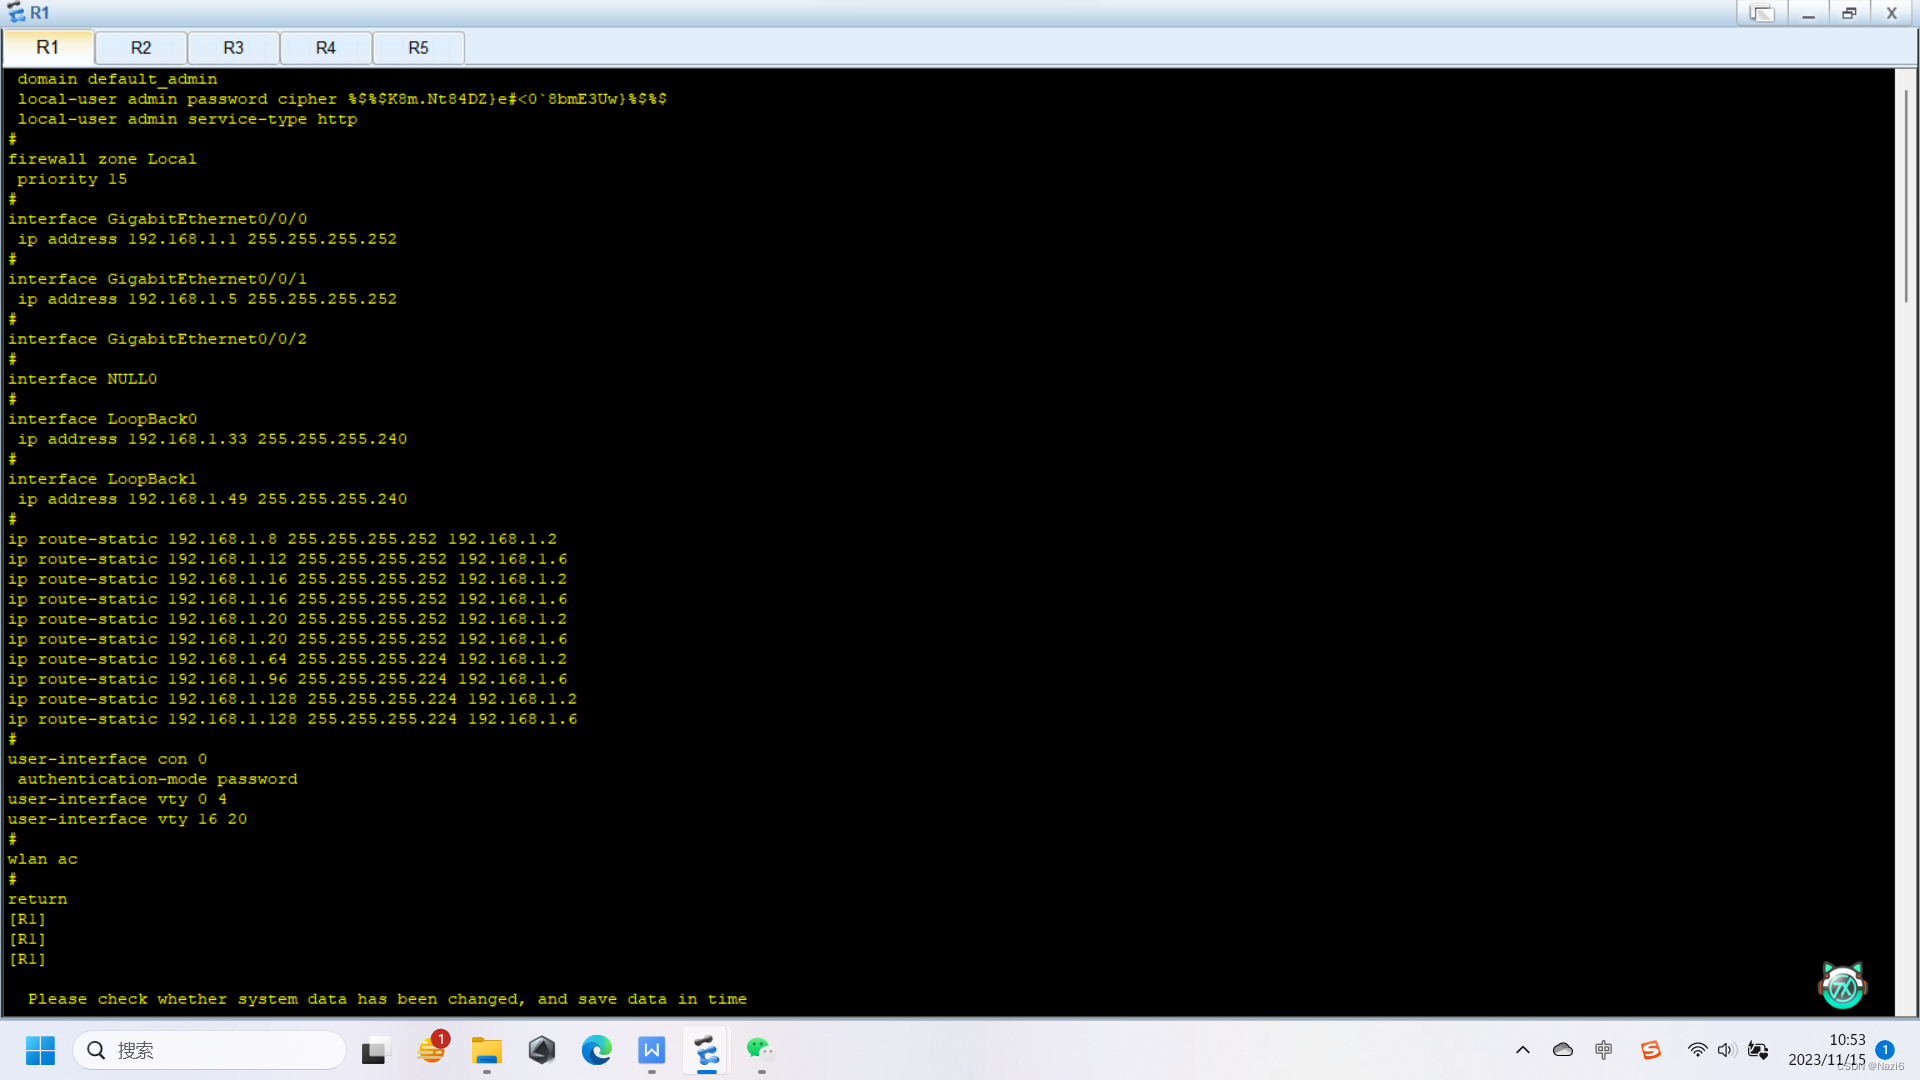The width and height of the screenshot is (1920, 1080).
Task: Click the eNSP simulator taskbar icon
Action: [x=707, y=1050]
